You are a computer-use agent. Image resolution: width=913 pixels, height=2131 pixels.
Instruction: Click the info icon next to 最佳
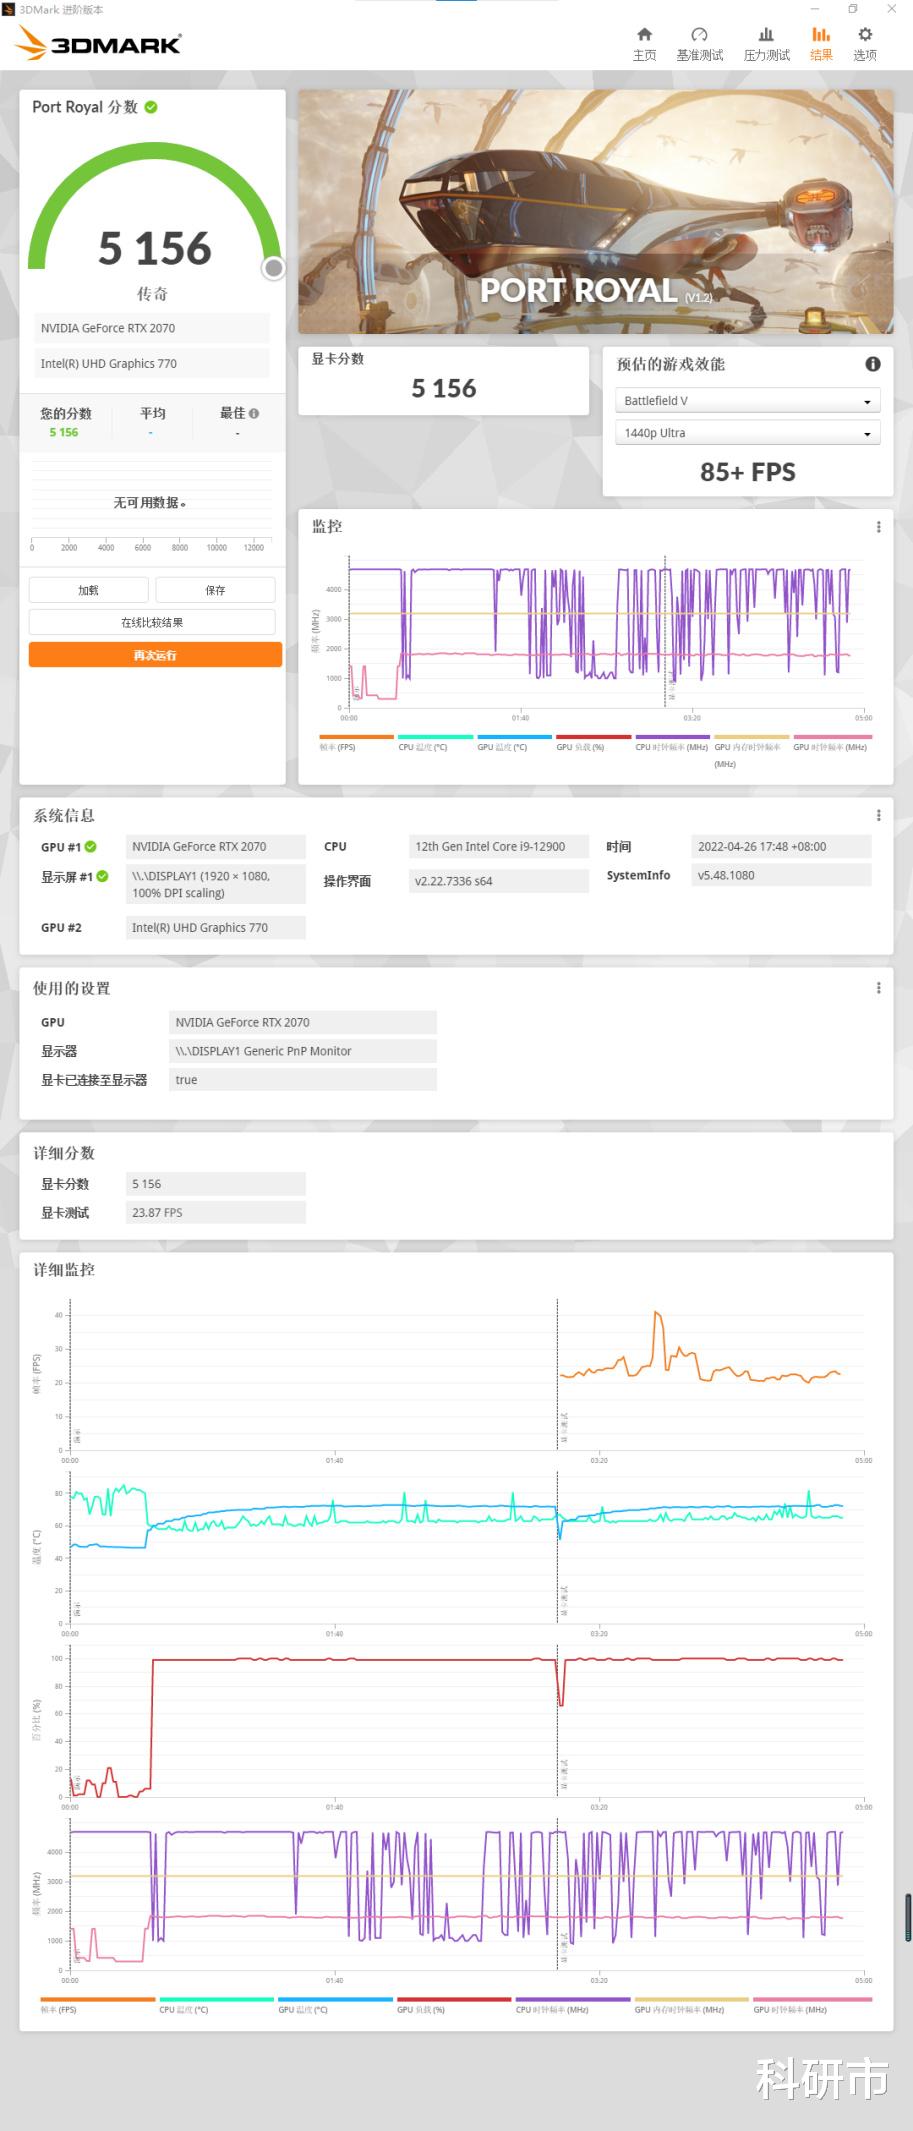coord(254,413)
